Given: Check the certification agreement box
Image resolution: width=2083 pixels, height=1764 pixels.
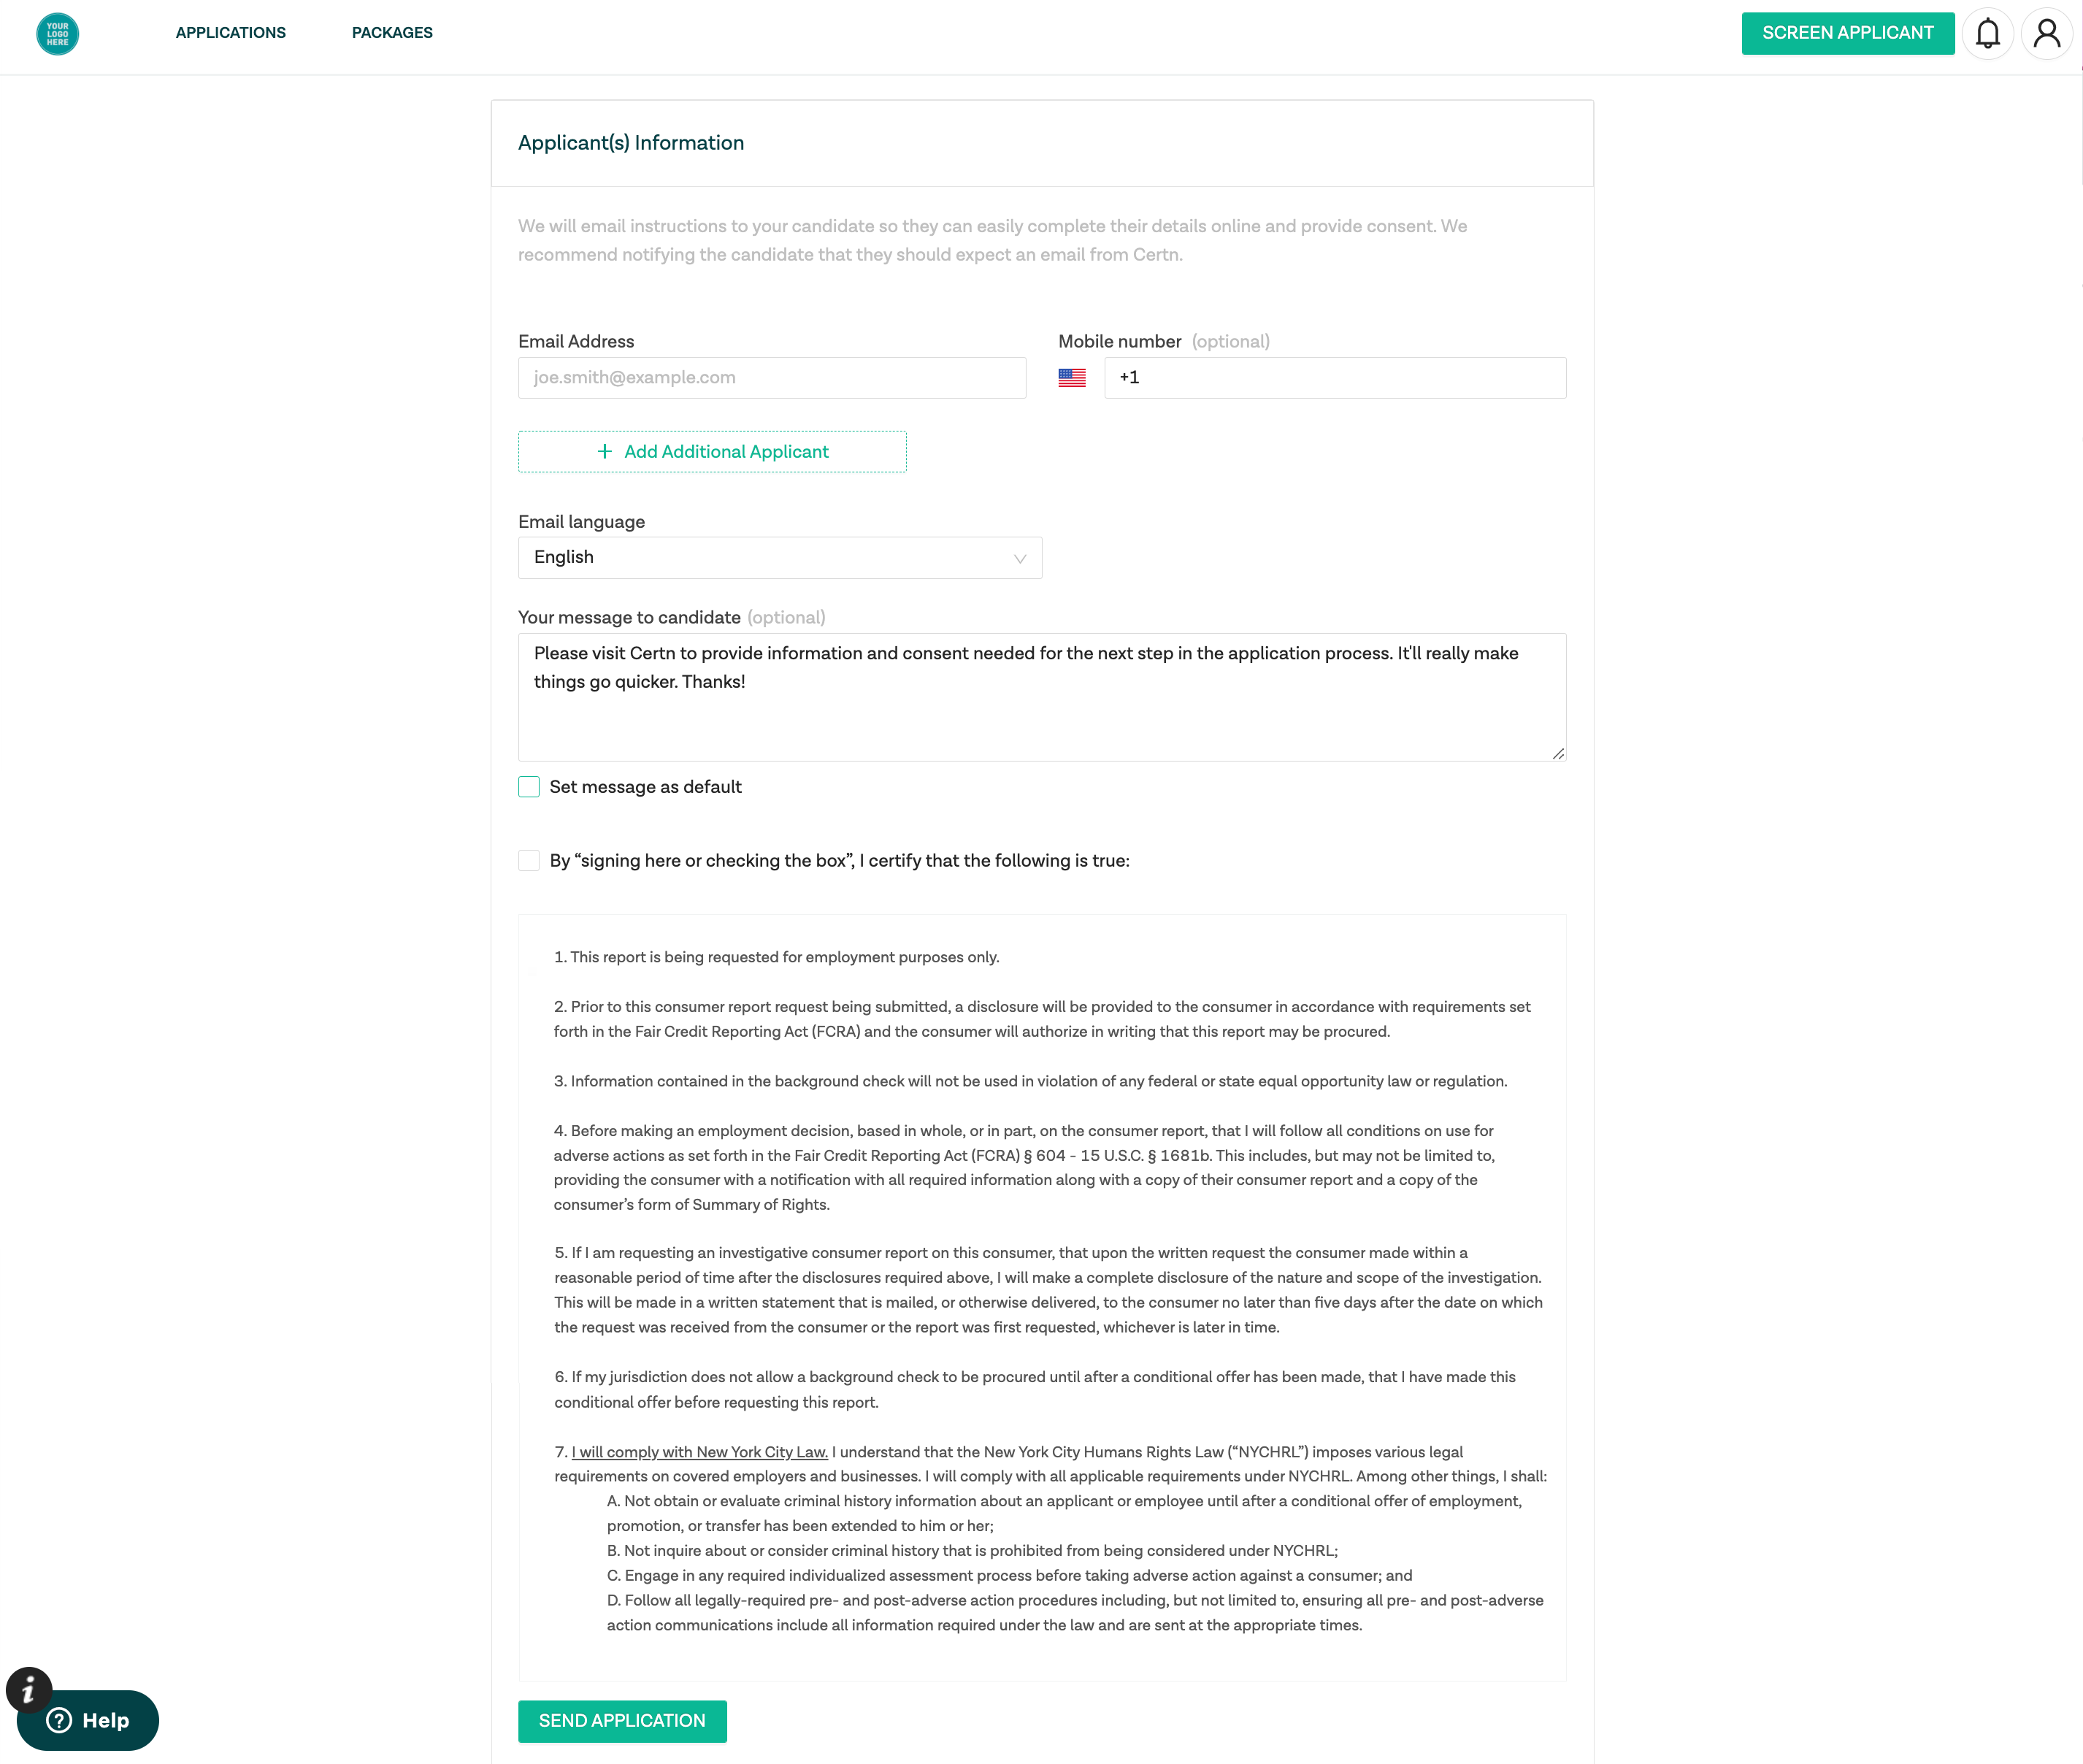Looking at the screenshot, I should click(529, 861).
